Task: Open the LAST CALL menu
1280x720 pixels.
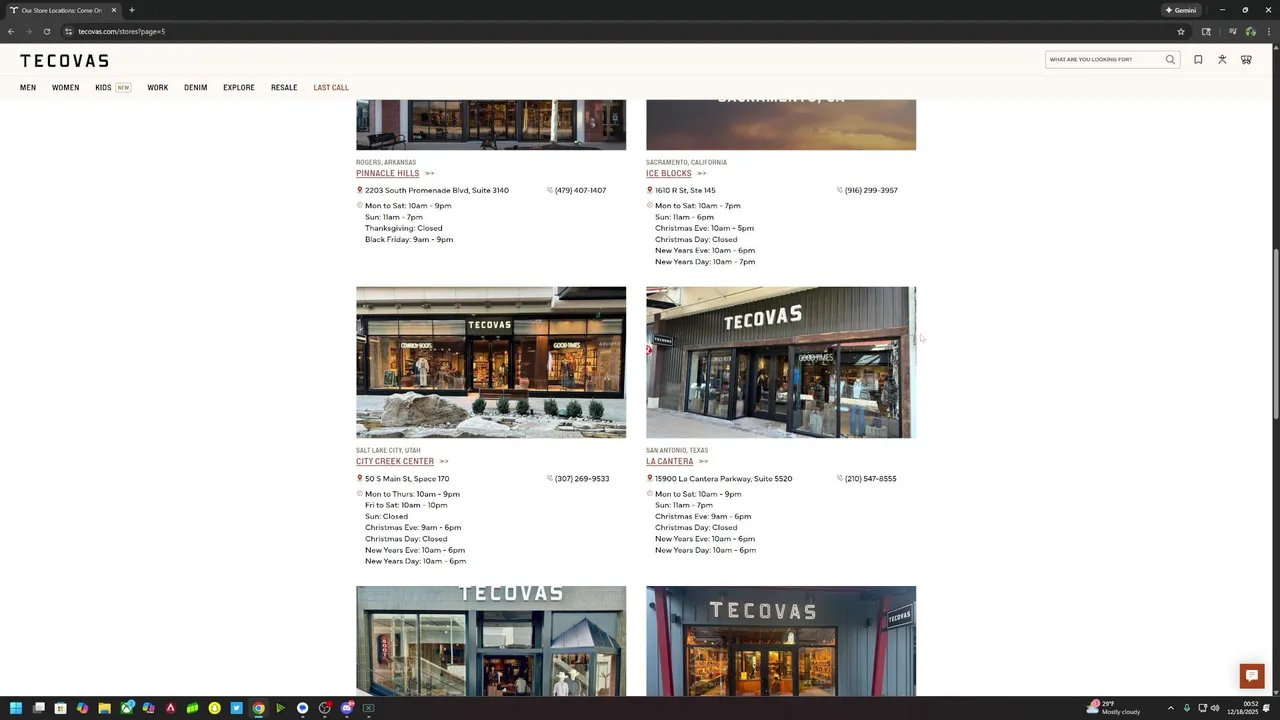Action: pyautogui.click(x=331, y=88)
